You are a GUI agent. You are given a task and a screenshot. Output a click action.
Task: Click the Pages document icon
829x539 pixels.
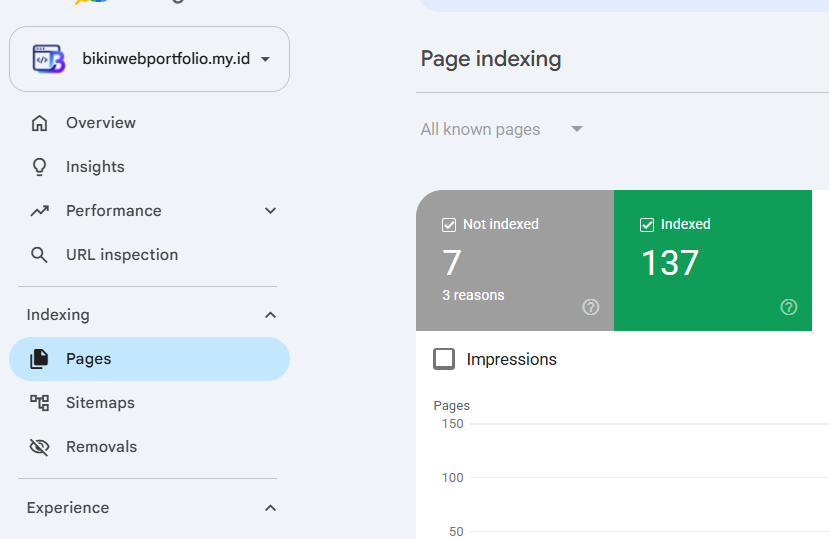click(39, 359)
